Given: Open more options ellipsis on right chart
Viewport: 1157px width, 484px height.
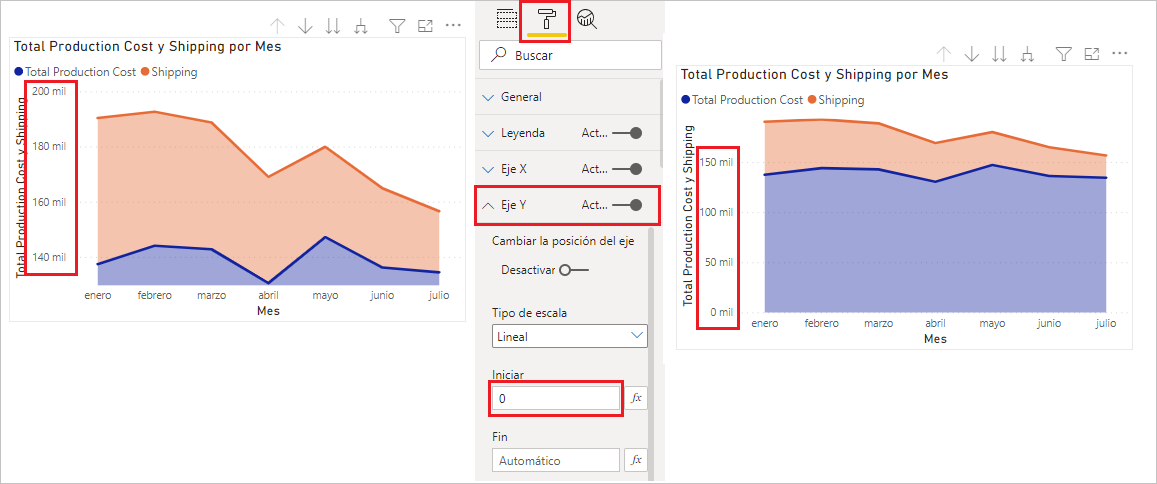Looking at the screenshot, I should (1119, 53).
